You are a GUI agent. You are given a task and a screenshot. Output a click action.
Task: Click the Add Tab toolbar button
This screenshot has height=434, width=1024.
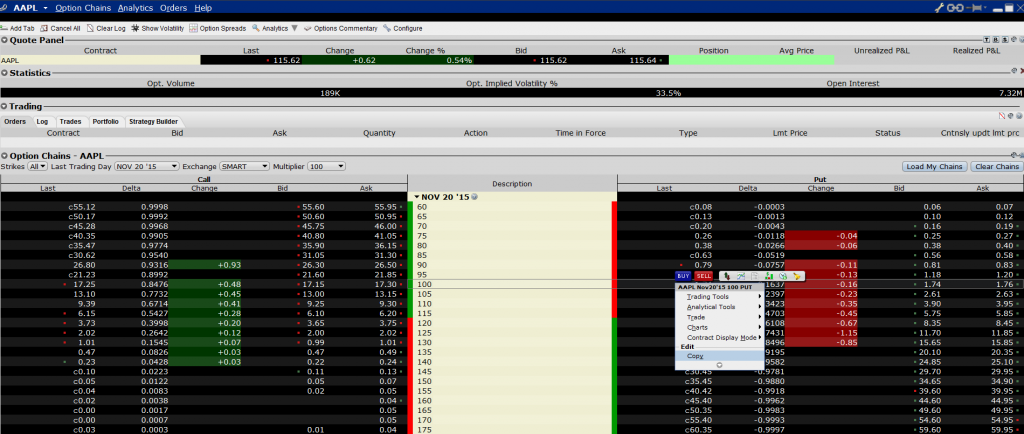pos(18,29)
